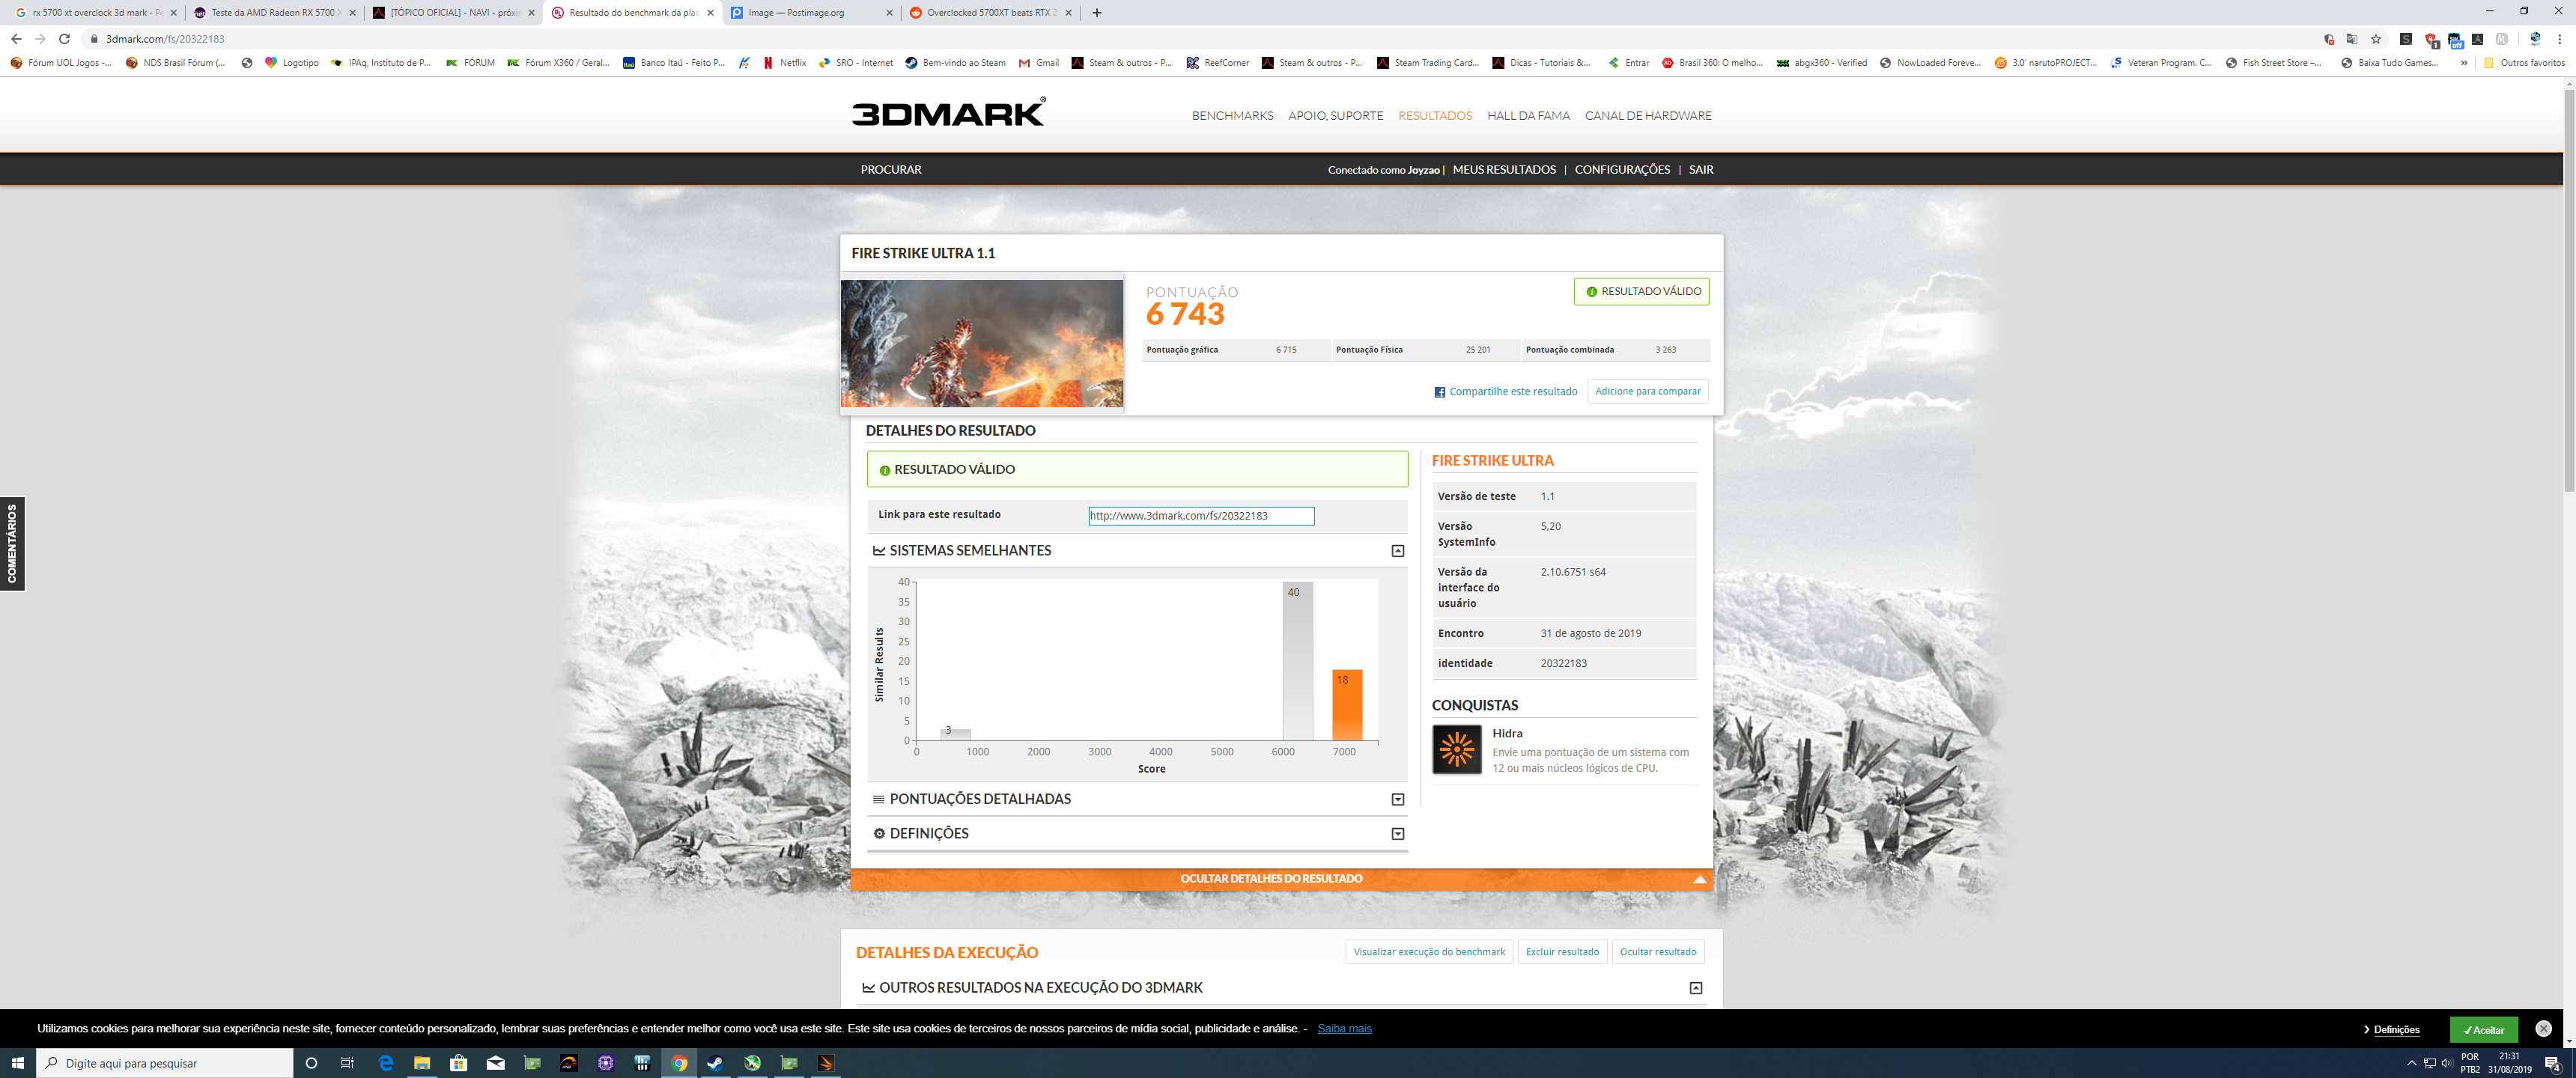
Task: Accept cookies with the Aceitar button
Action: [x=2483, y=1029]
